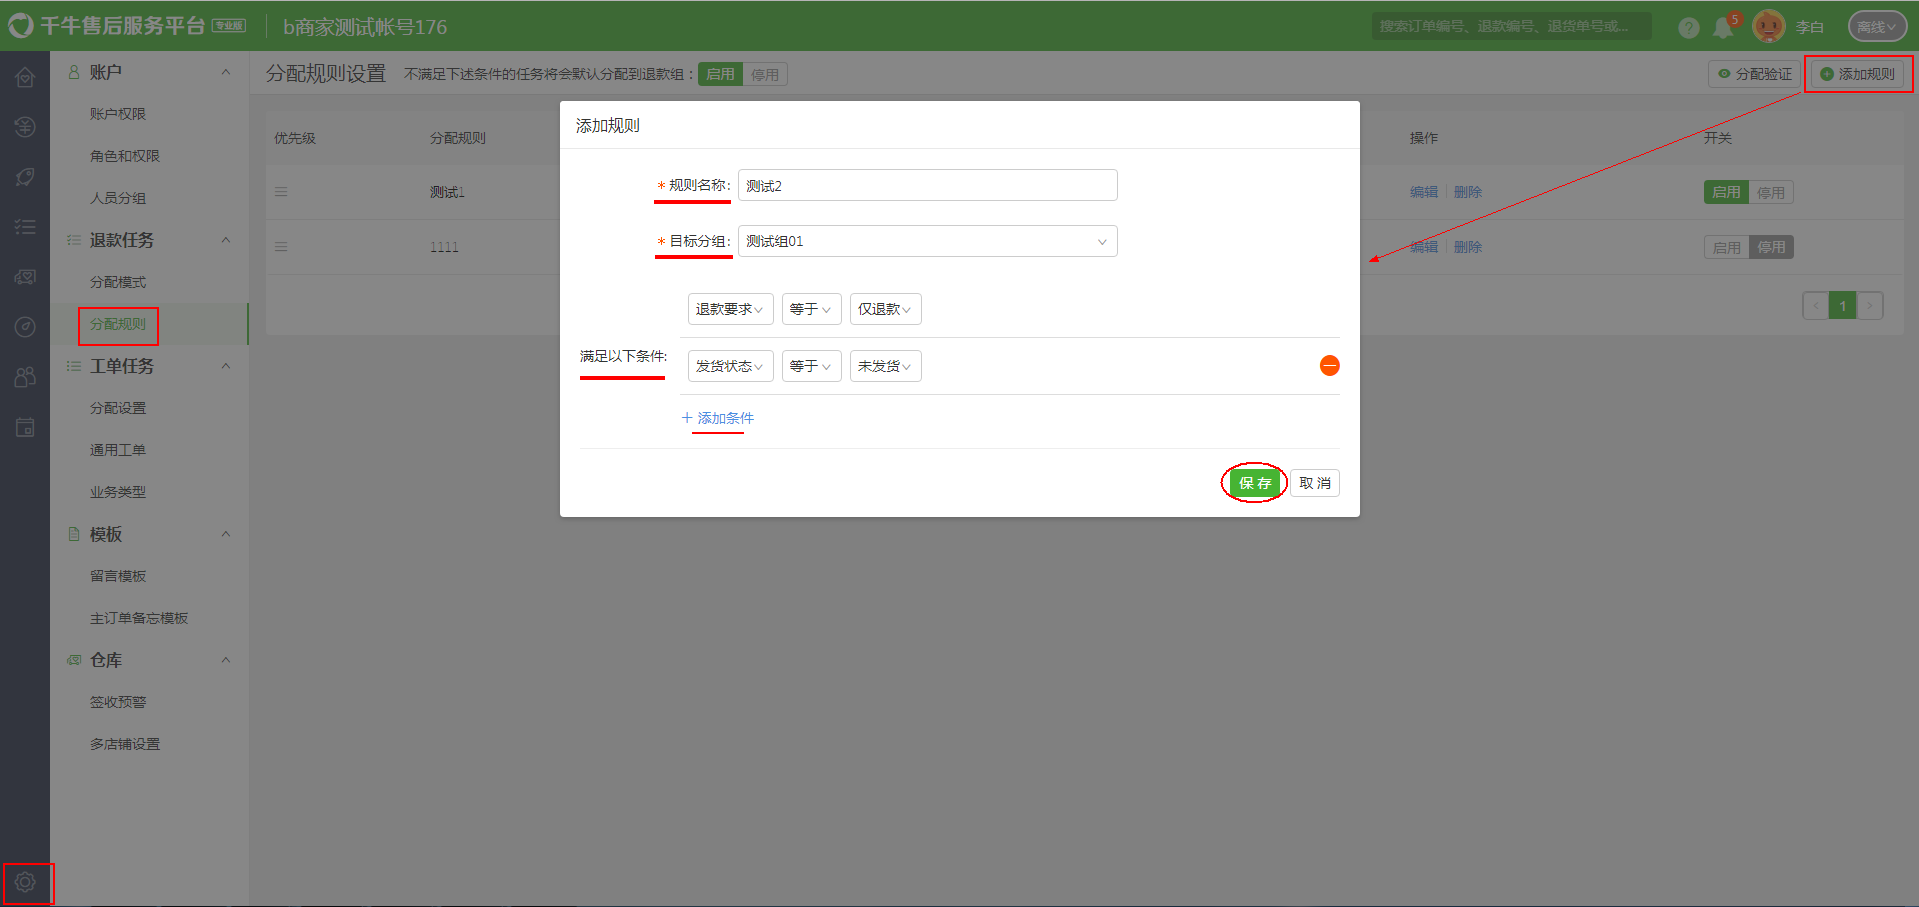This screenshot has width=1919, height=907.
Task: Set default refund group rule to 停用
Action: tap(765, 74)
